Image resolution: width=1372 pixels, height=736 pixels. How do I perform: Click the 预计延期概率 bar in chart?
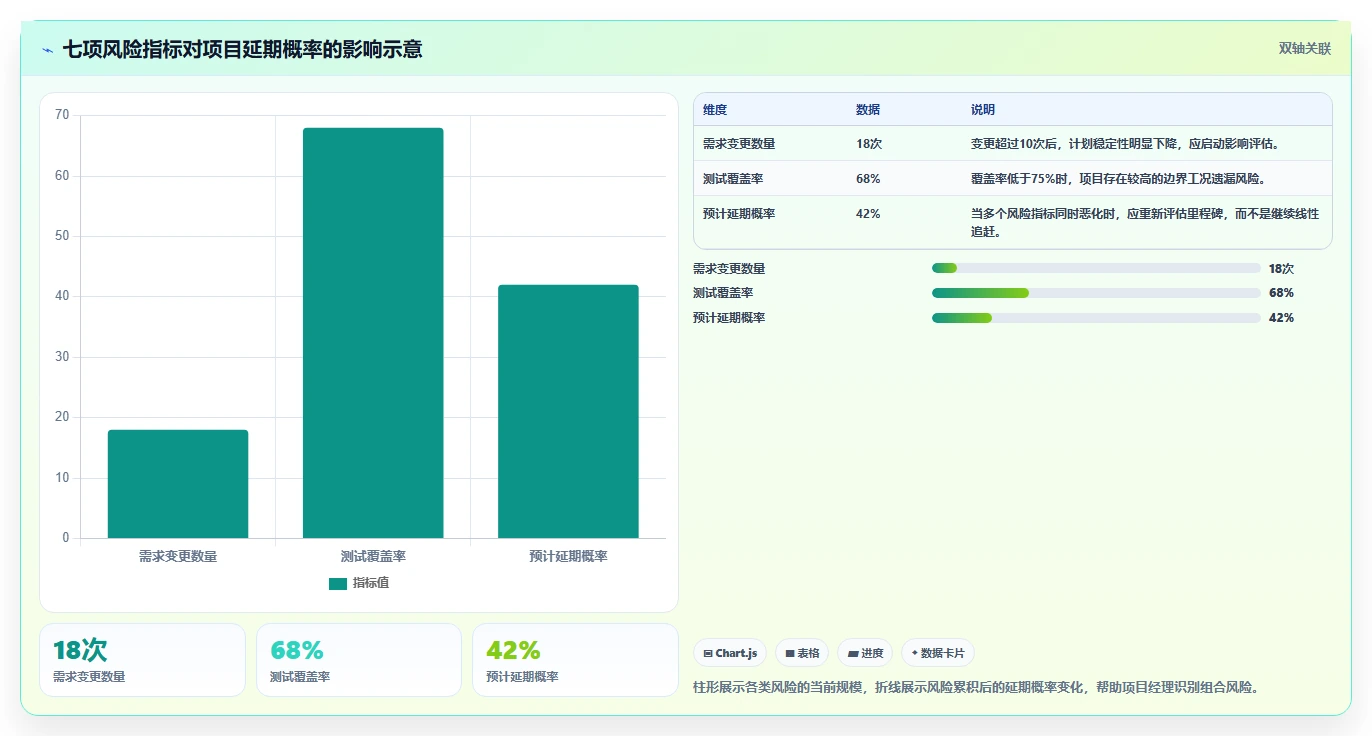568,411
